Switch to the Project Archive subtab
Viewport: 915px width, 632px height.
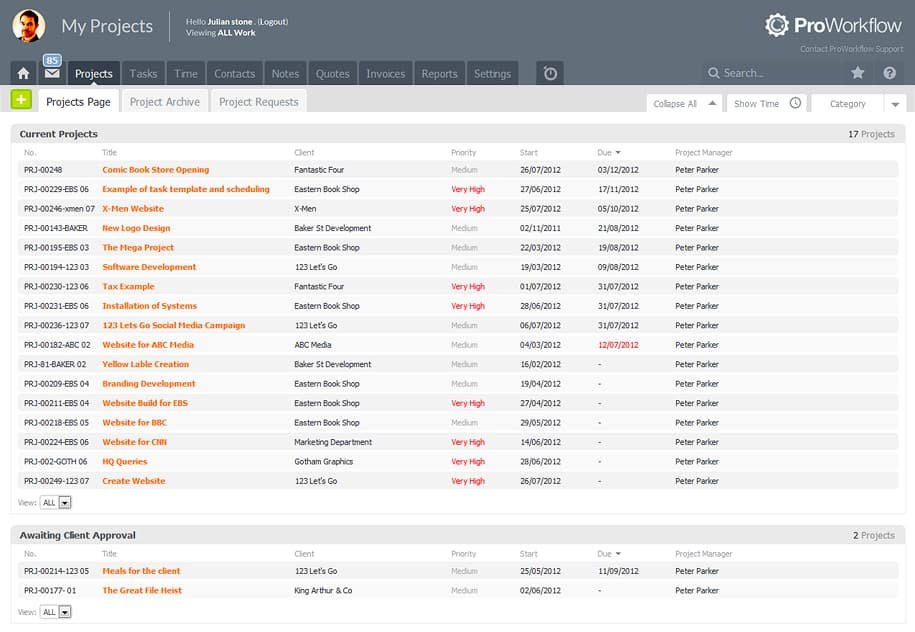(165, 102)
